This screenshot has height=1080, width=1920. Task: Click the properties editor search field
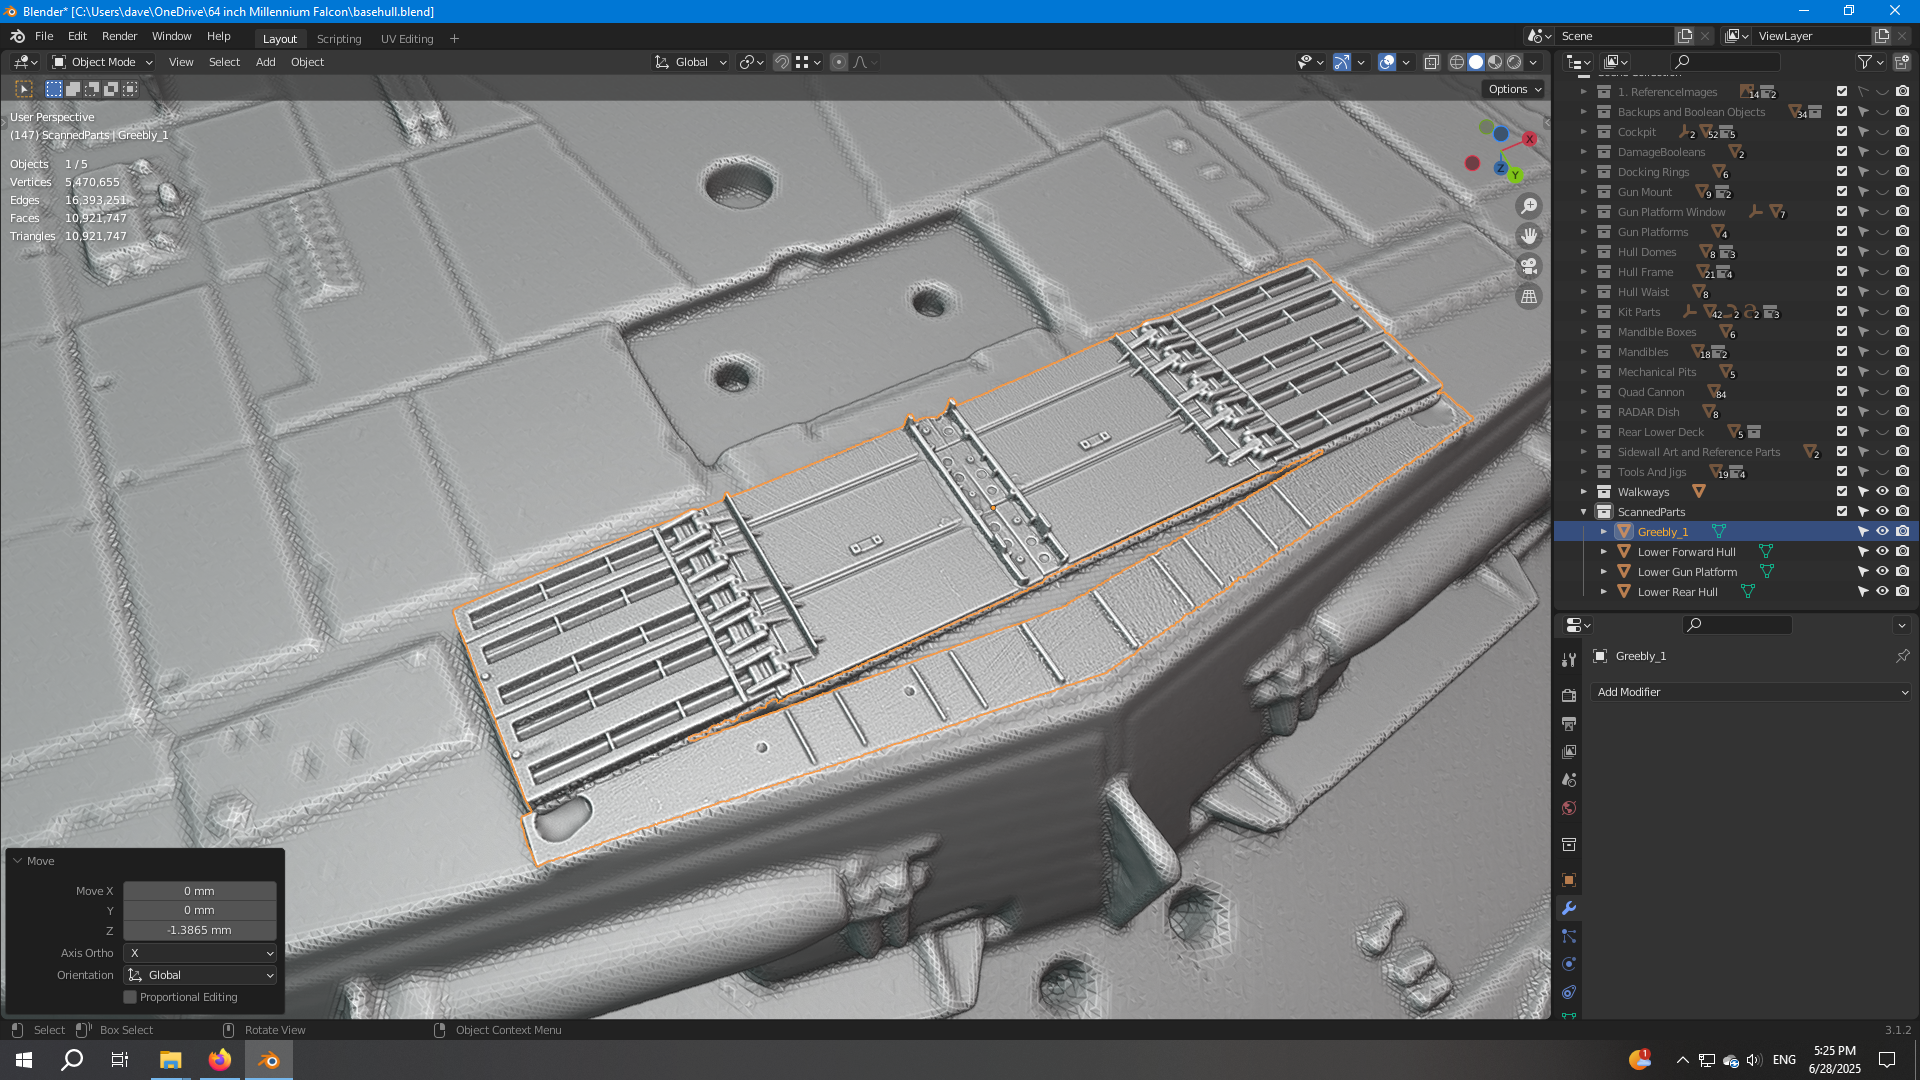pos(1737,625)
